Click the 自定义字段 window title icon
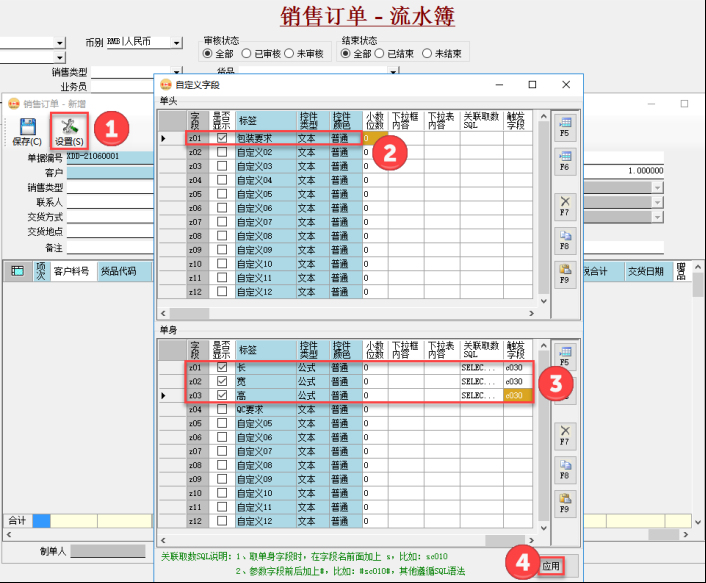The height and width of the screenshot is (583, 706). click(166, 85)
